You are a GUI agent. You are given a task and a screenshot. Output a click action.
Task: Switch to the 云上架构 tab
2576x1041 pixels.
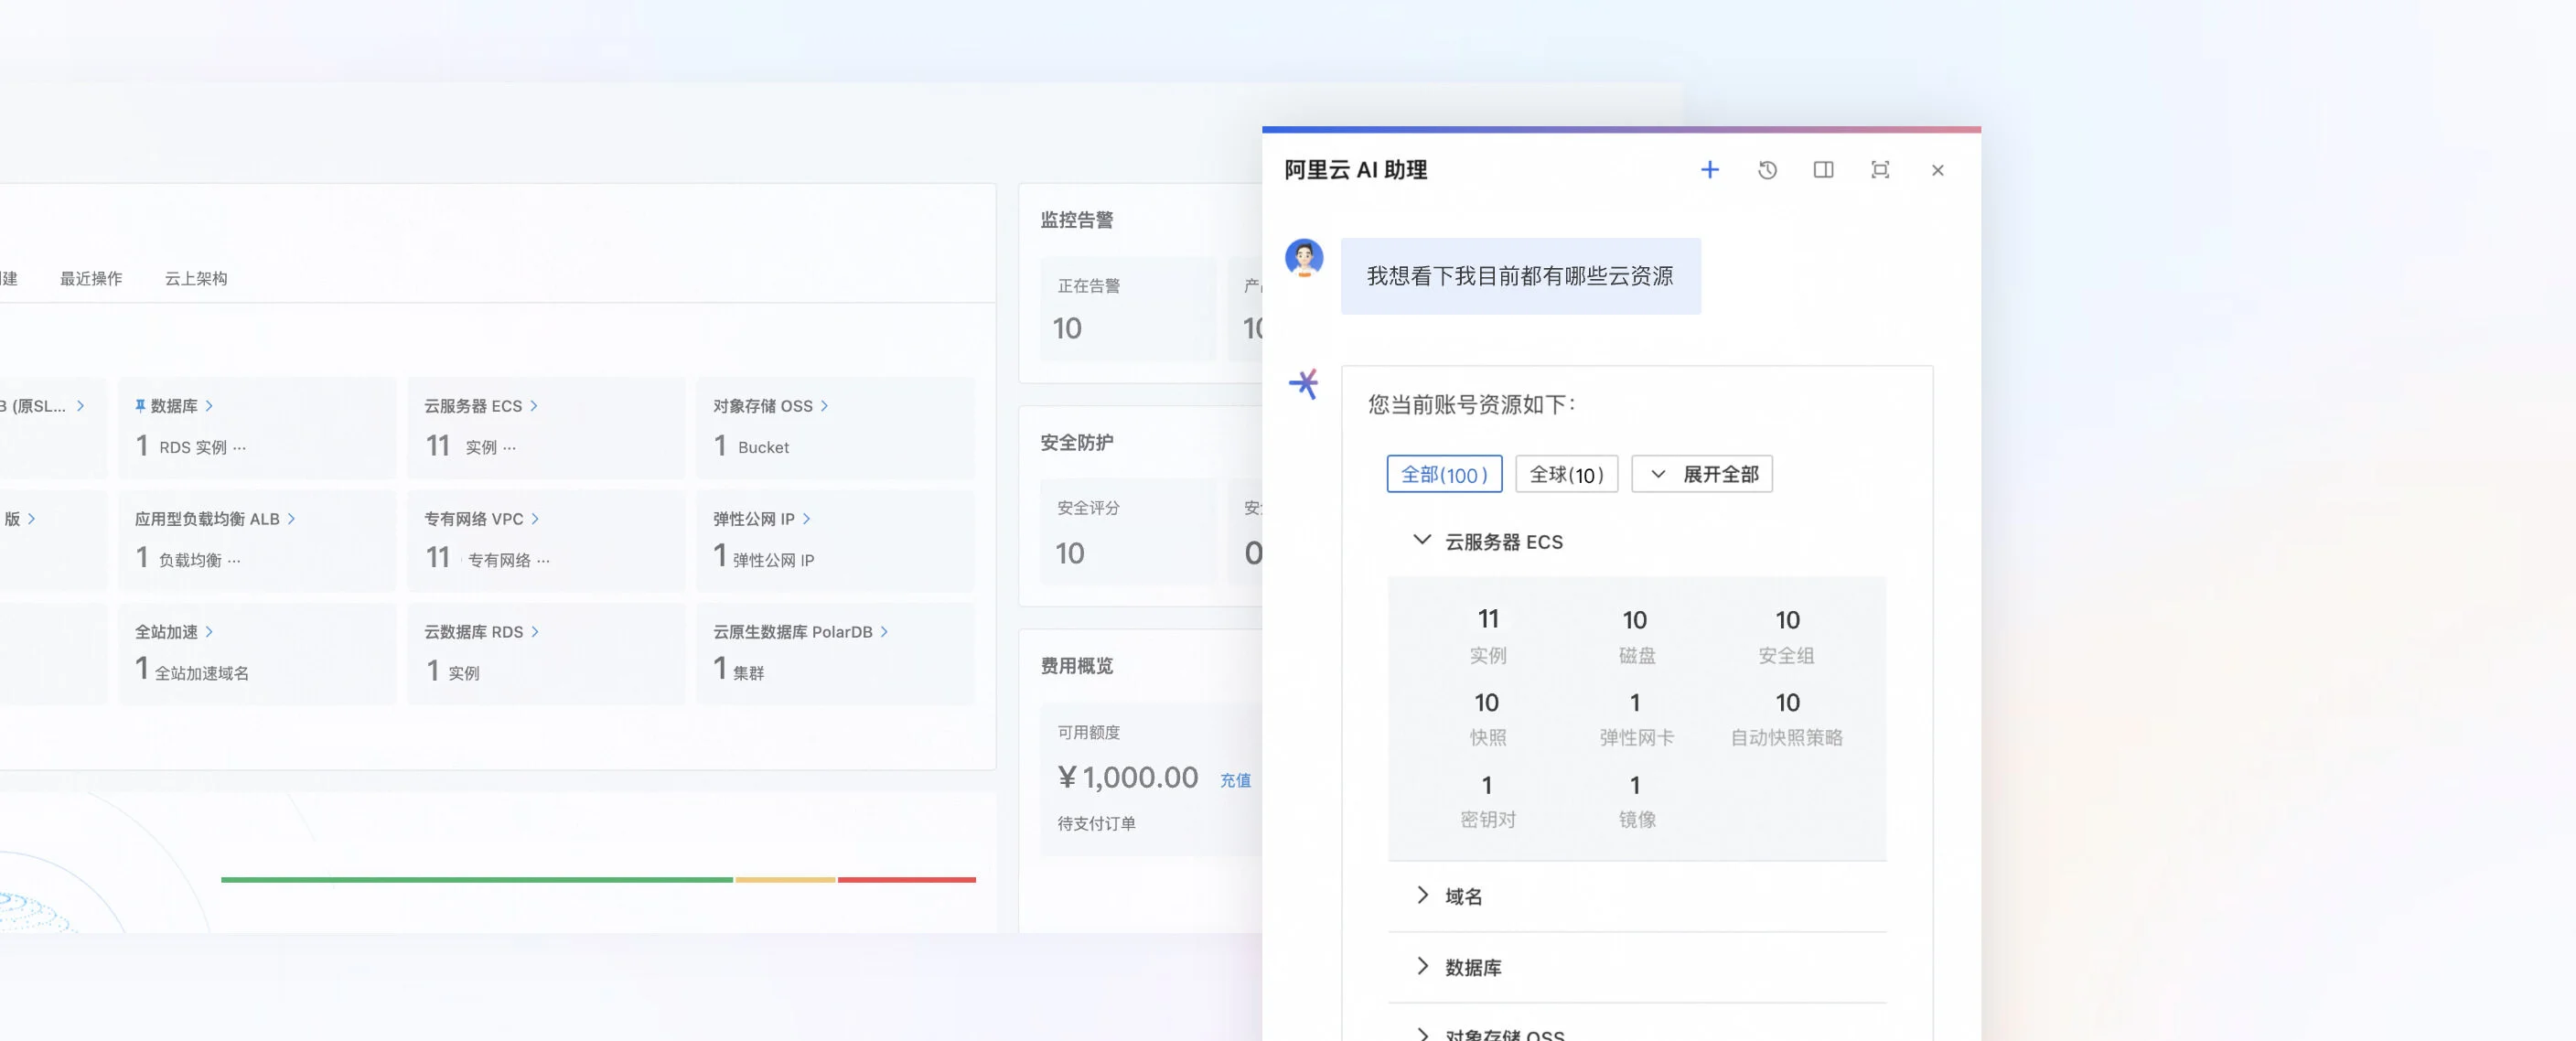point(196,278)
